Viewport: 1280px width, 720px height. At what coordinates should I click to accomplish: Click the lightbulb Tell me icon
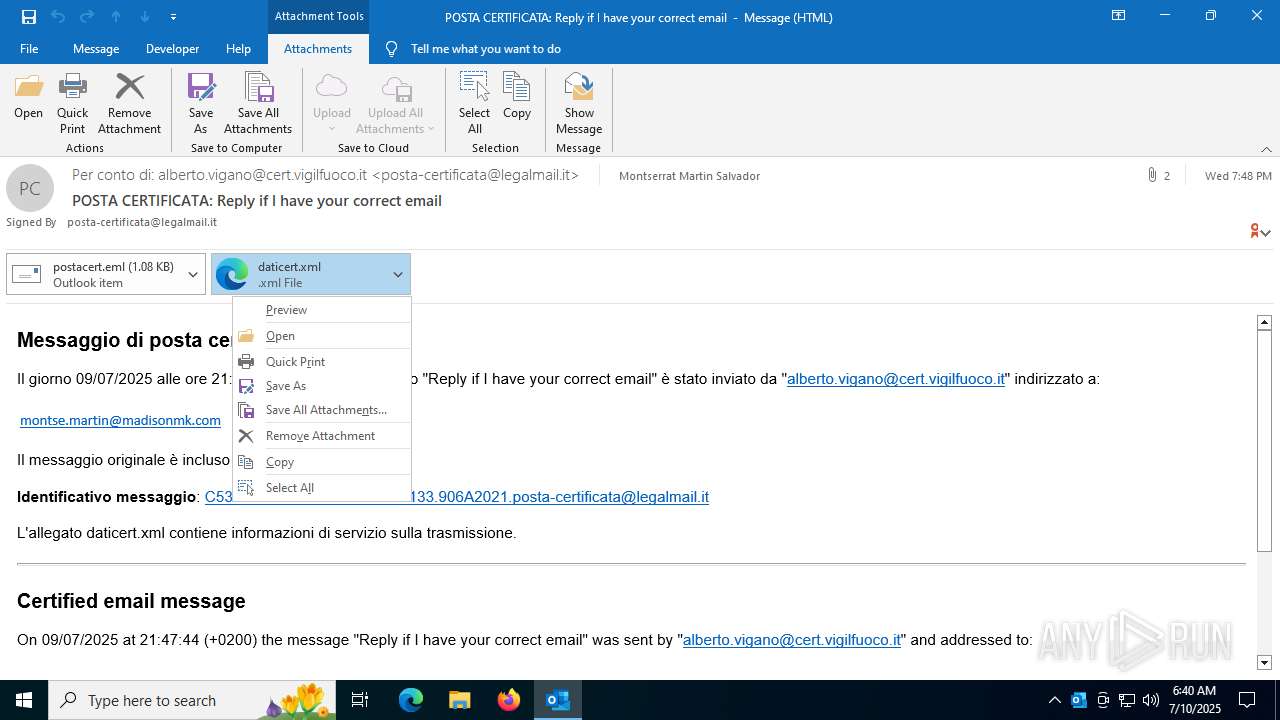tap(392, 49)
